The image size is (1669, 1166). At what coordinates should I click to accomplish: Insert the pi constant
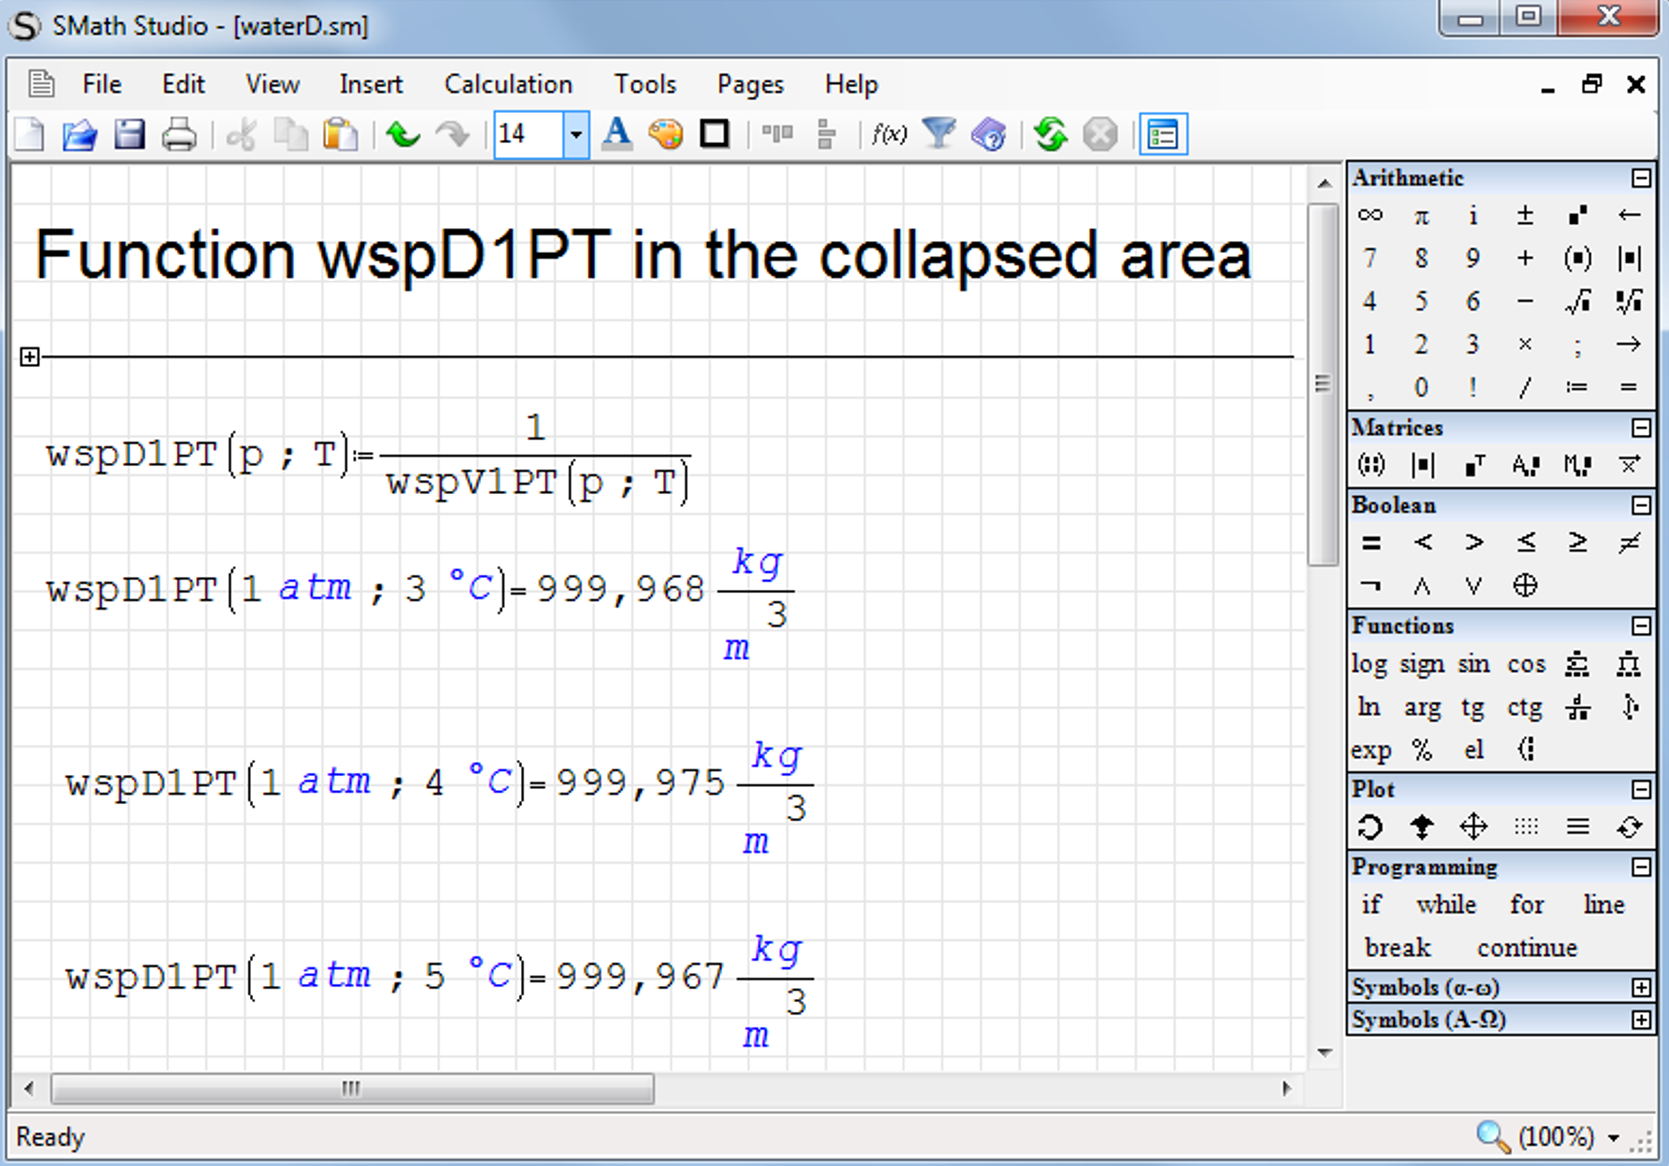click(x=1421, y=215)
